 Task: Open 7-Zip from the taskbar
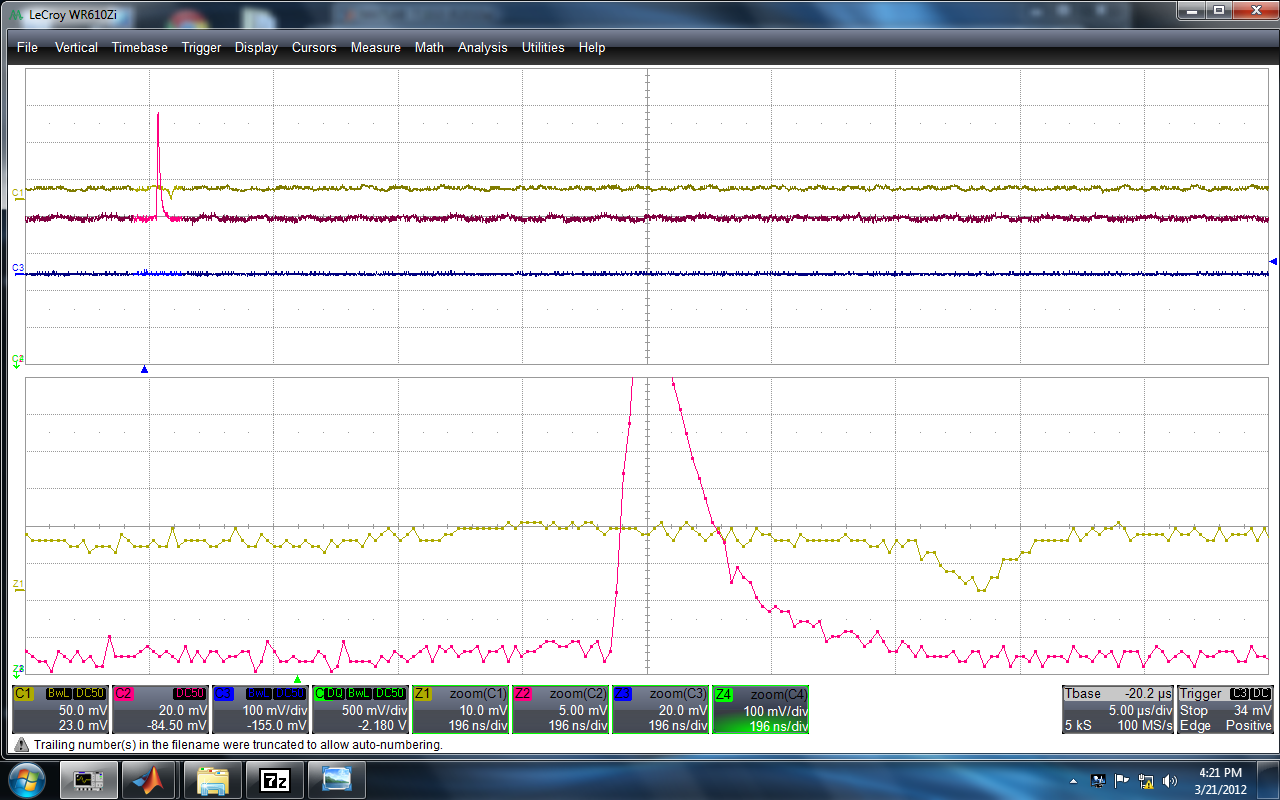click(275, 779)
